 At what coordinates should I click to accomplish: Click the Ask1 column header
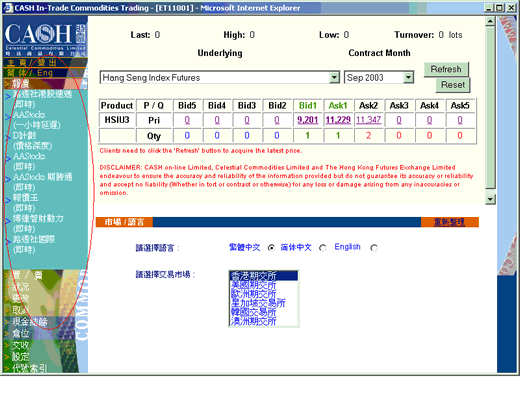[x=338, y=105]
